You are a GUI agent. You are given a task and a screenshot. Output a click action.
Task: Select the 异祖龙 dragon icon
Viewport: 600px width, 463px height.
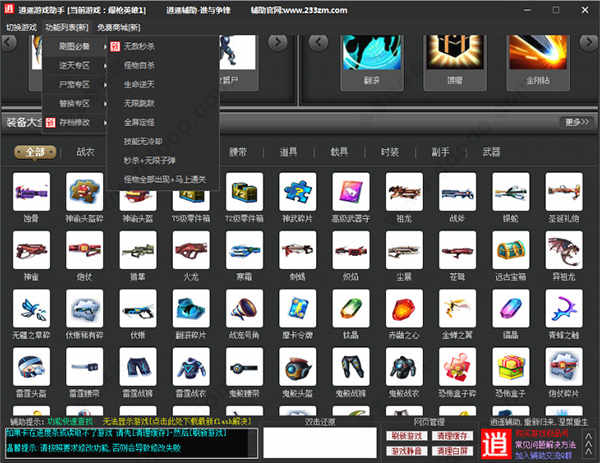[x=564, y=250]
